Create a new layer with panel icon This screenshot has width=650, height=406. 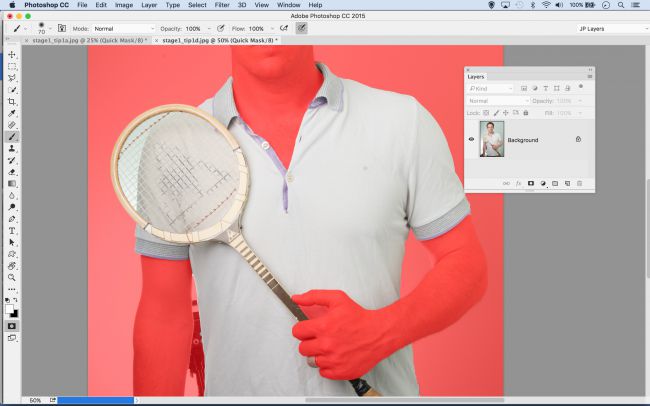coord(567,184)
